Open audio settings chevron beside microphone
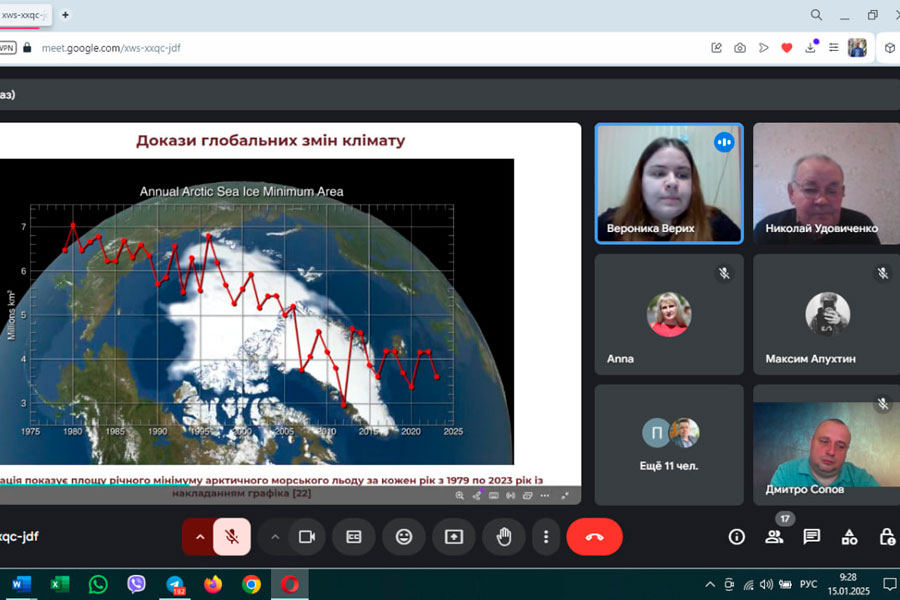 (200, 537)
